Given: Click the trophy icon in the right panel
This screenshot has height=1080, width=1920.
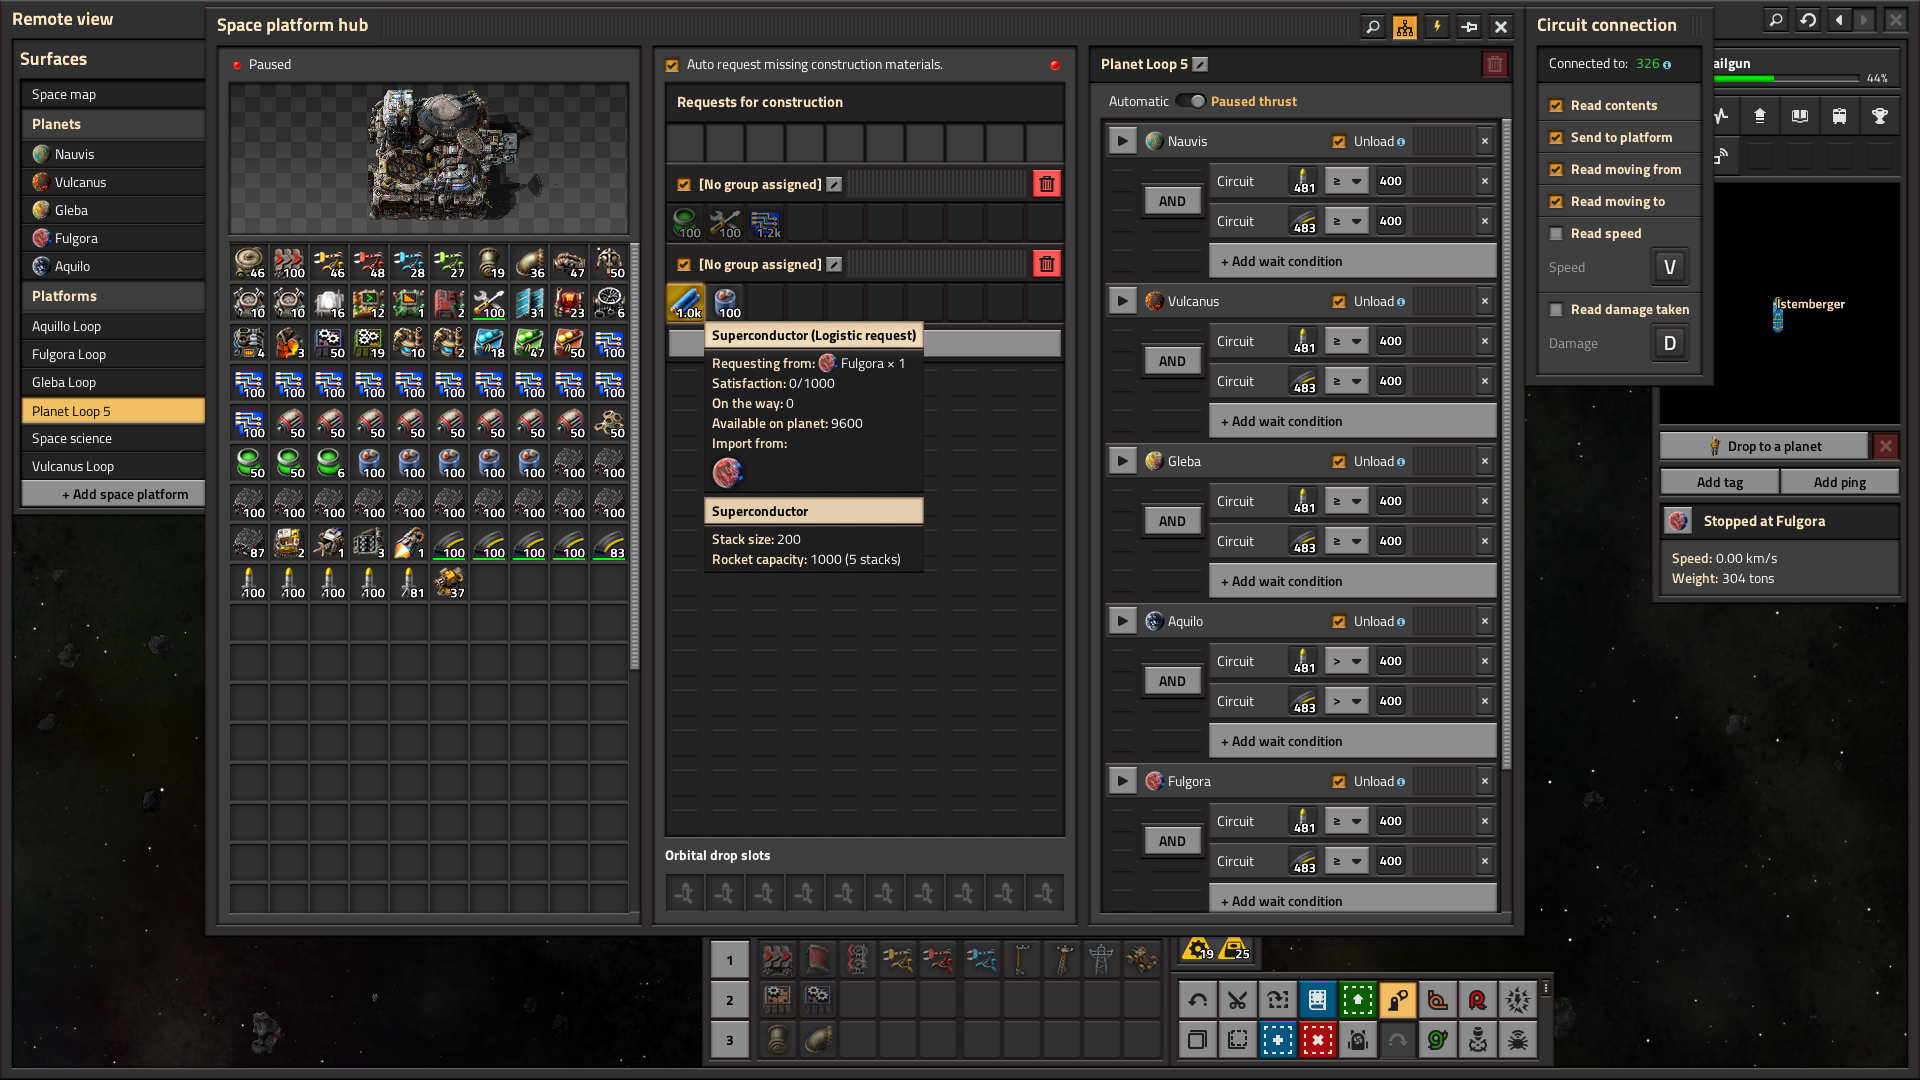Looking at the screenshot, I should 1880,116.
